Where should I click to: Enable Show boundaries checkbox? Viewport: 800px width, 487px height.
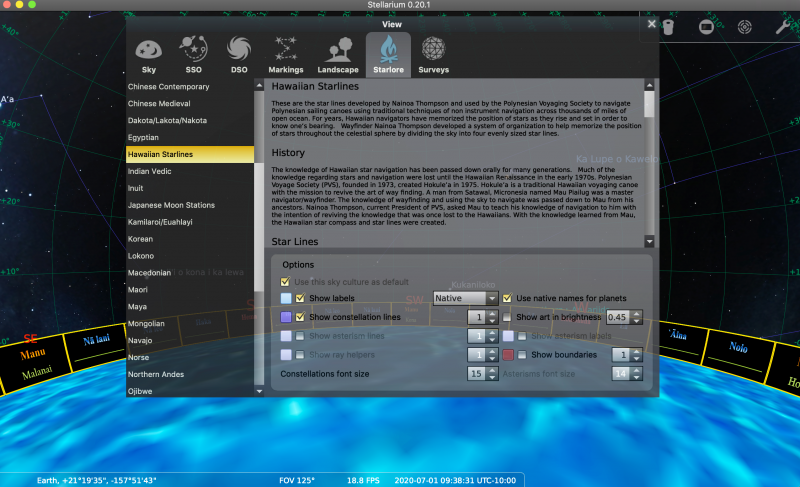coord(522,354)
